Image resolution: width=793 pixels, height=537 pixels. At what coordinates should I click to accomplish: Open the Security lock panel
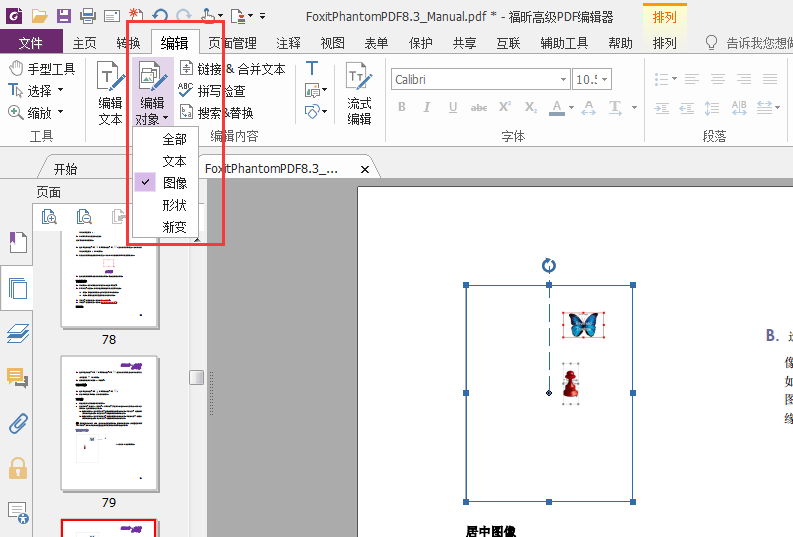[x=18, y=468]
